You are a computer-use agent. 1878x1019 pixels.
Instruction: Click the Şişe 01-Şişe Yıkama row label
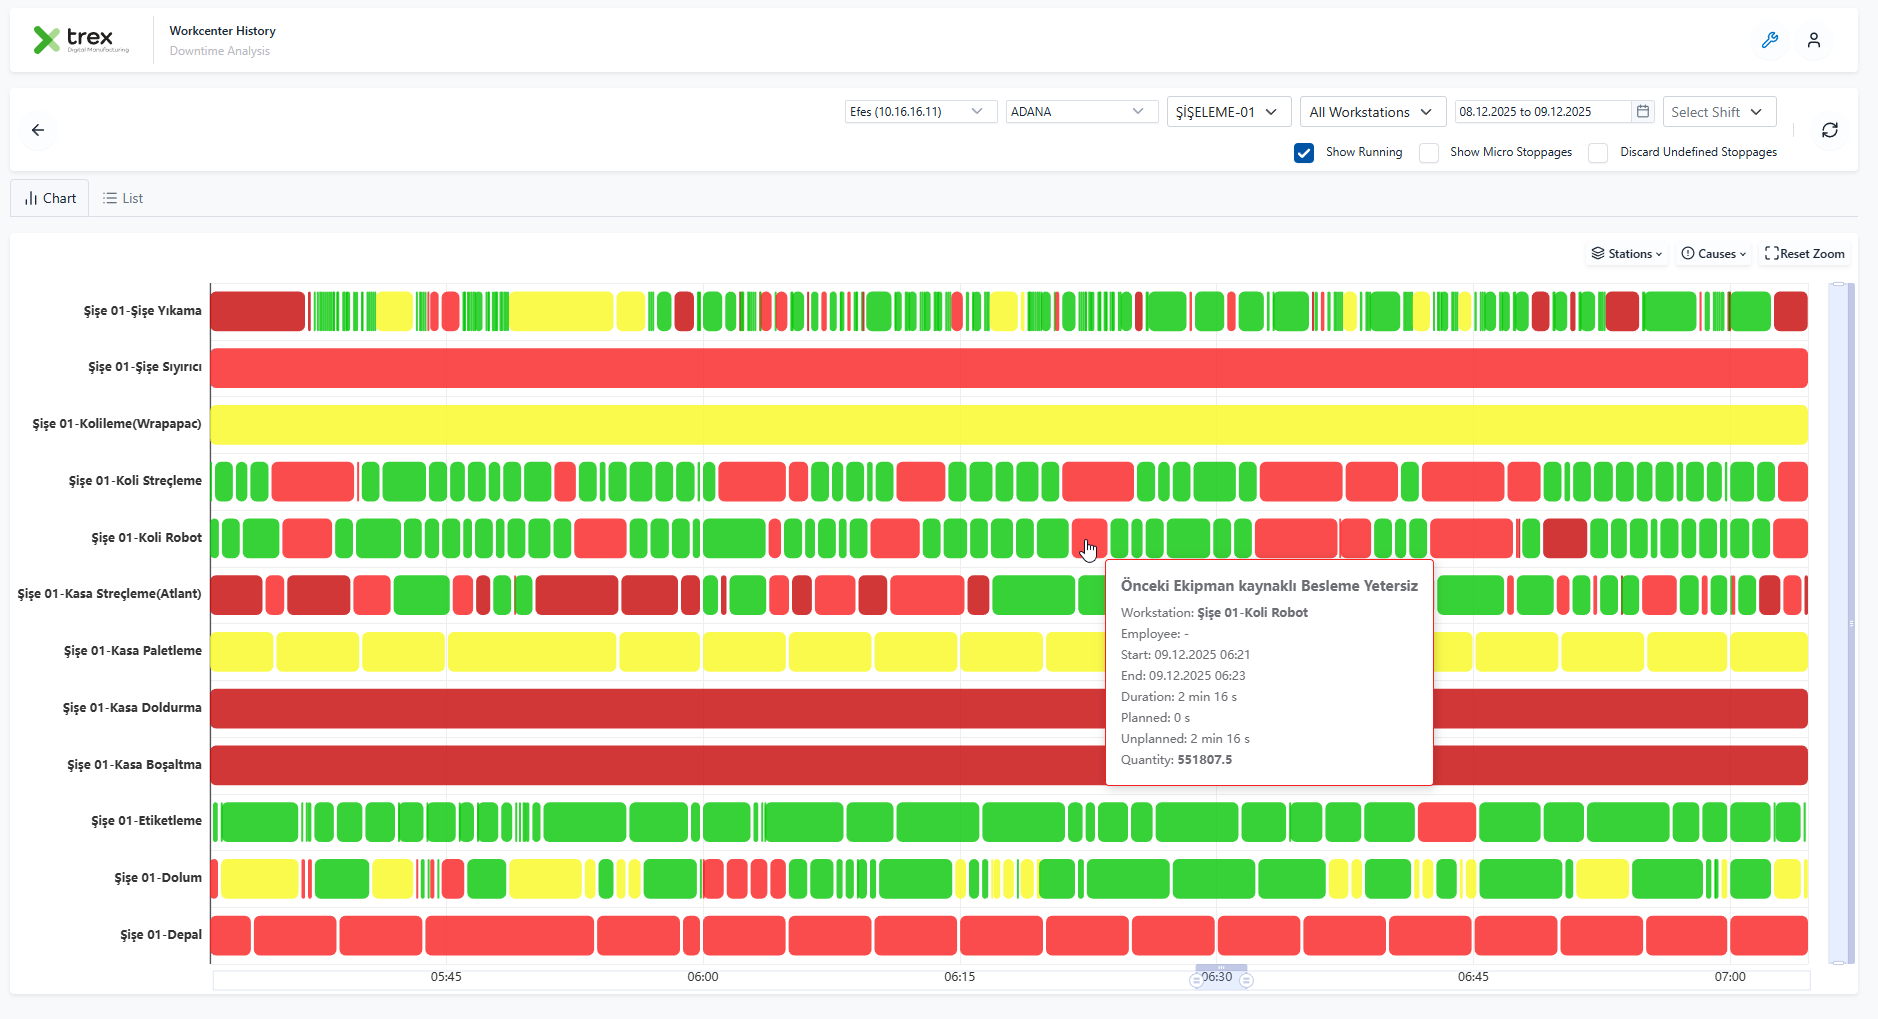pos(143,311)
